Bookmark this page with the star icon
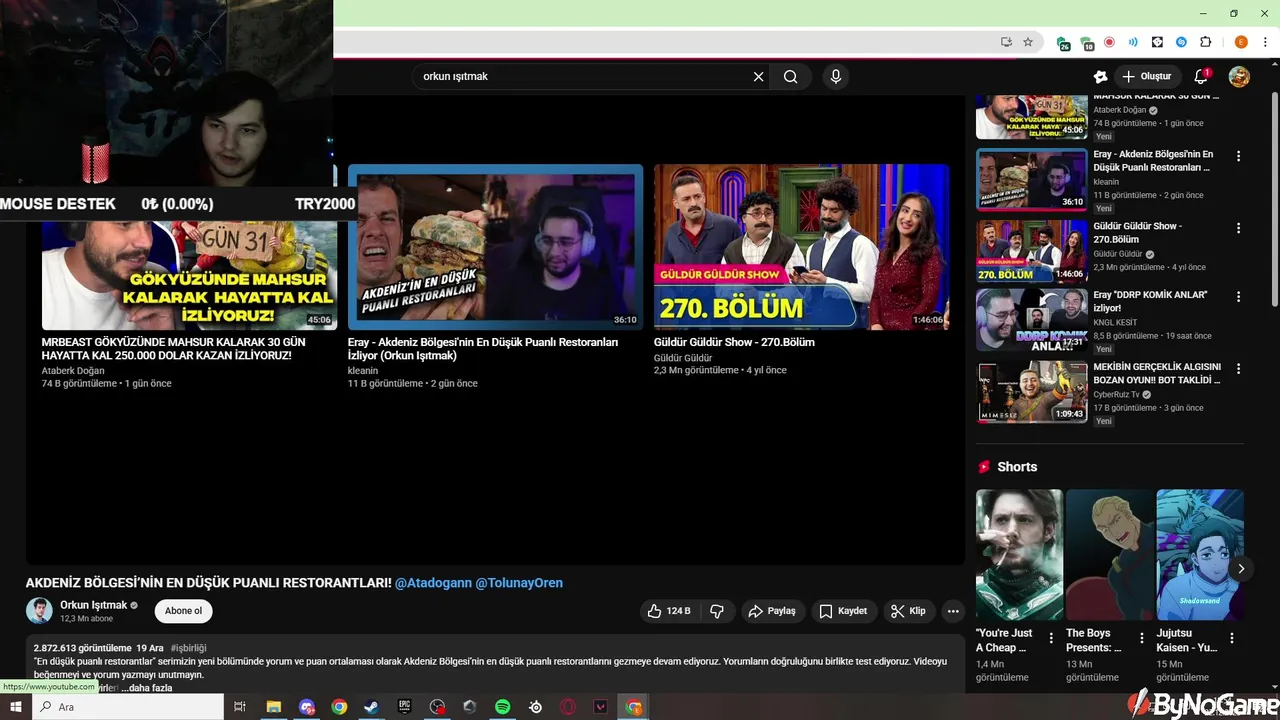The image size is (1280, 720). (1028, 42)
